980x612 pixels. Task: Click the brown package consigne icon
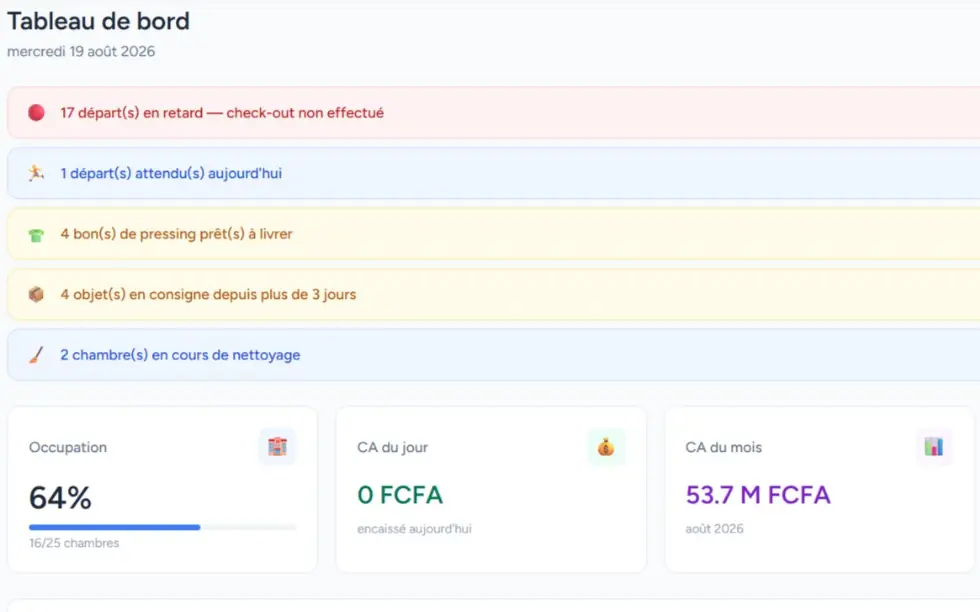point(36,294)
